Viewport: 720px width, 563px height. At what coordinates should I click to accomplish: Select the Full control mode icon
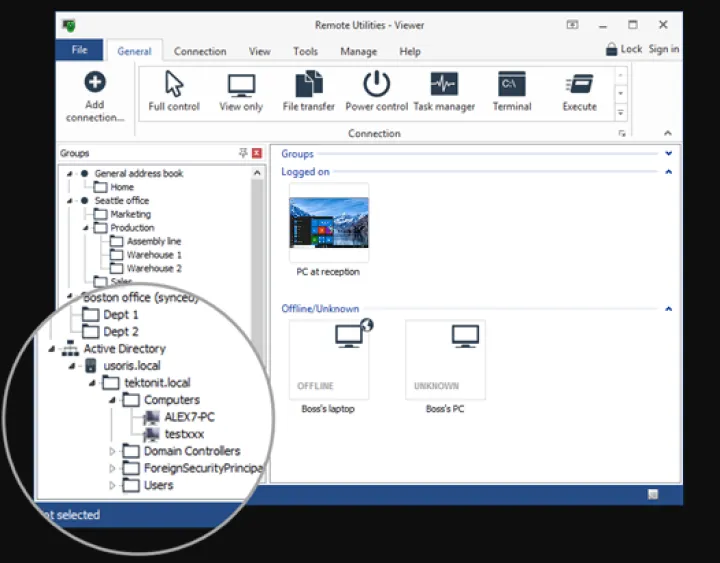point(174,85)
